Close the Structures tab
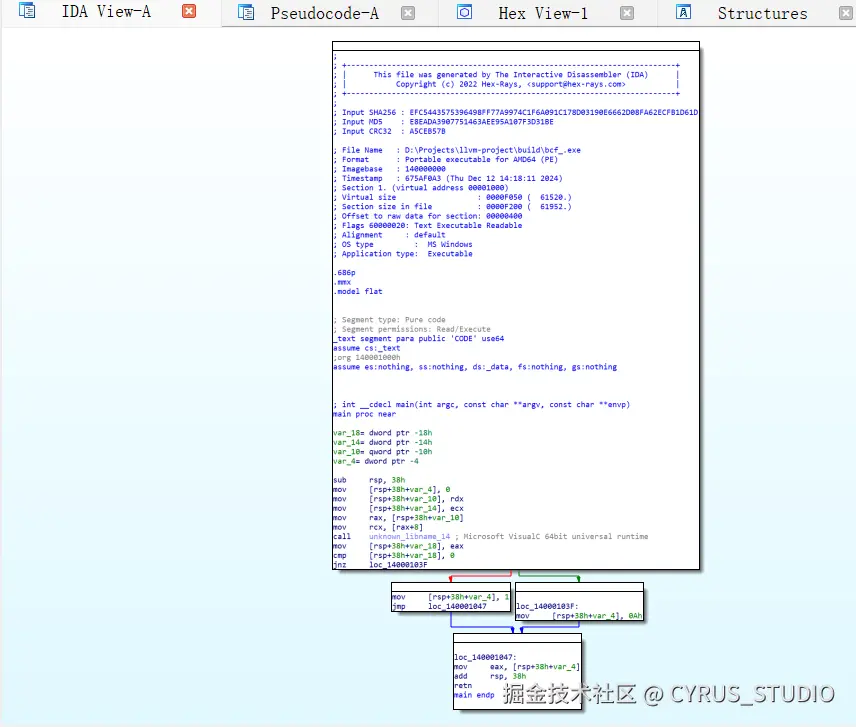This screenshot has height=727, width=856. [846, 13]
